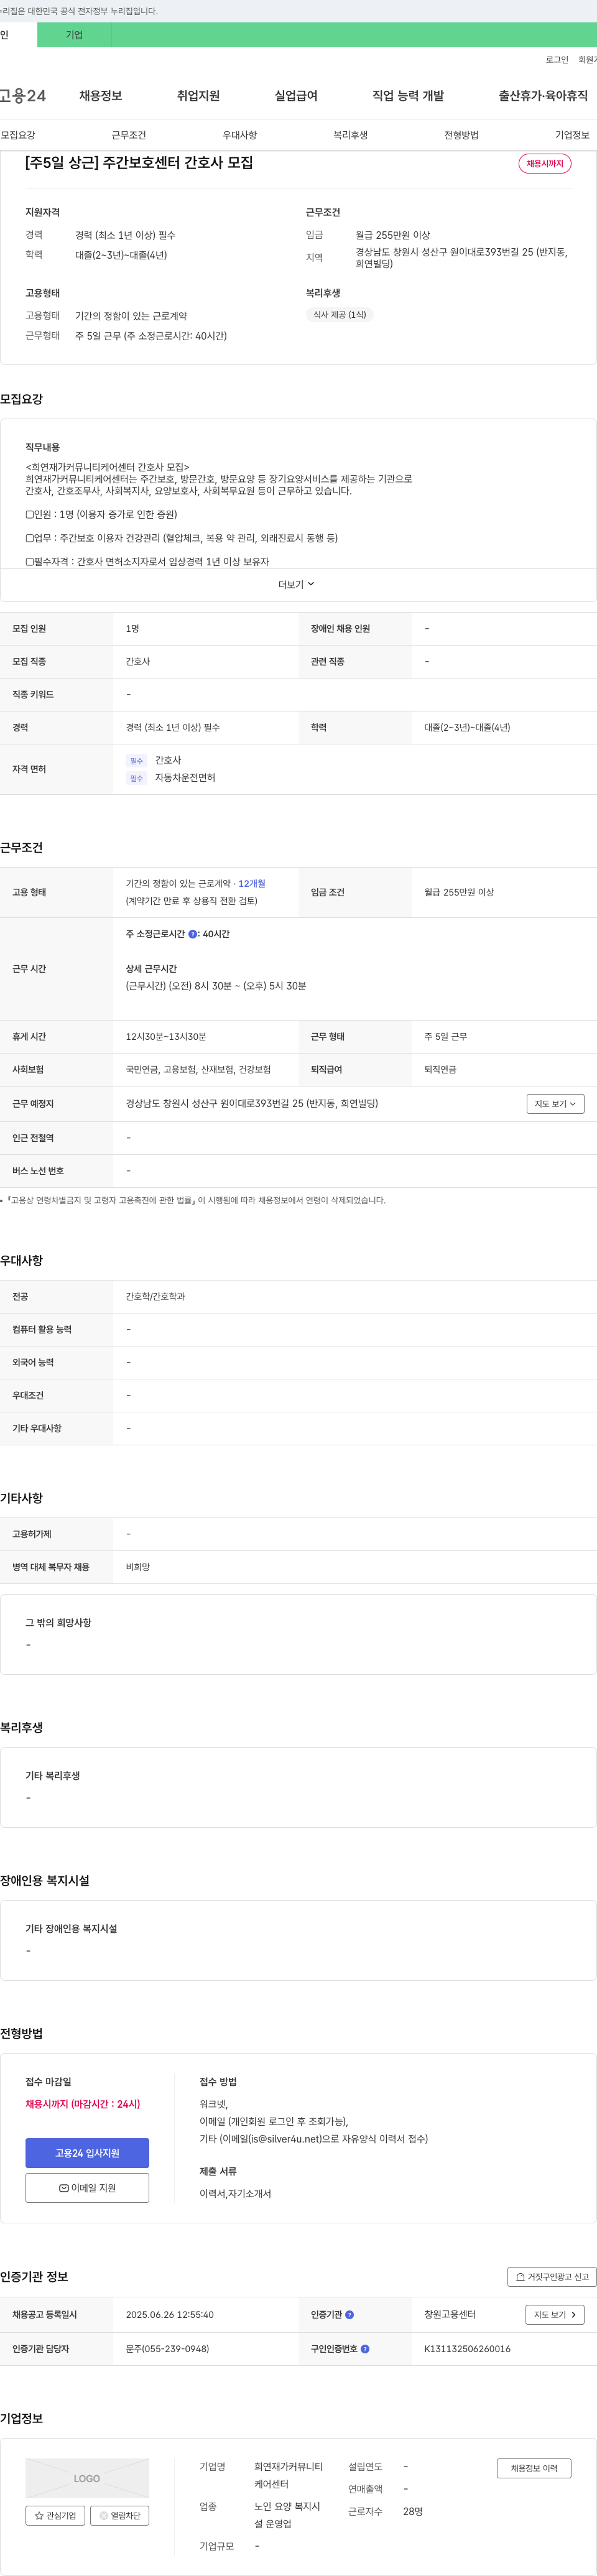Click the registration date 2025.06.26 12:55:40

coord(170,2315)
